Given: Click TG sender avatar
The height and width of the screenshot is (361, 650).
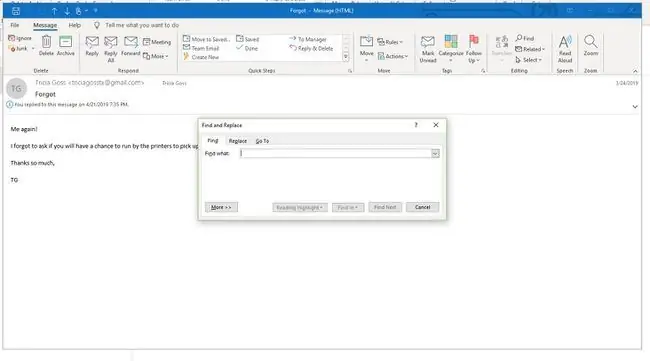Looking at the screenshot, I should [x=16, y=88].
